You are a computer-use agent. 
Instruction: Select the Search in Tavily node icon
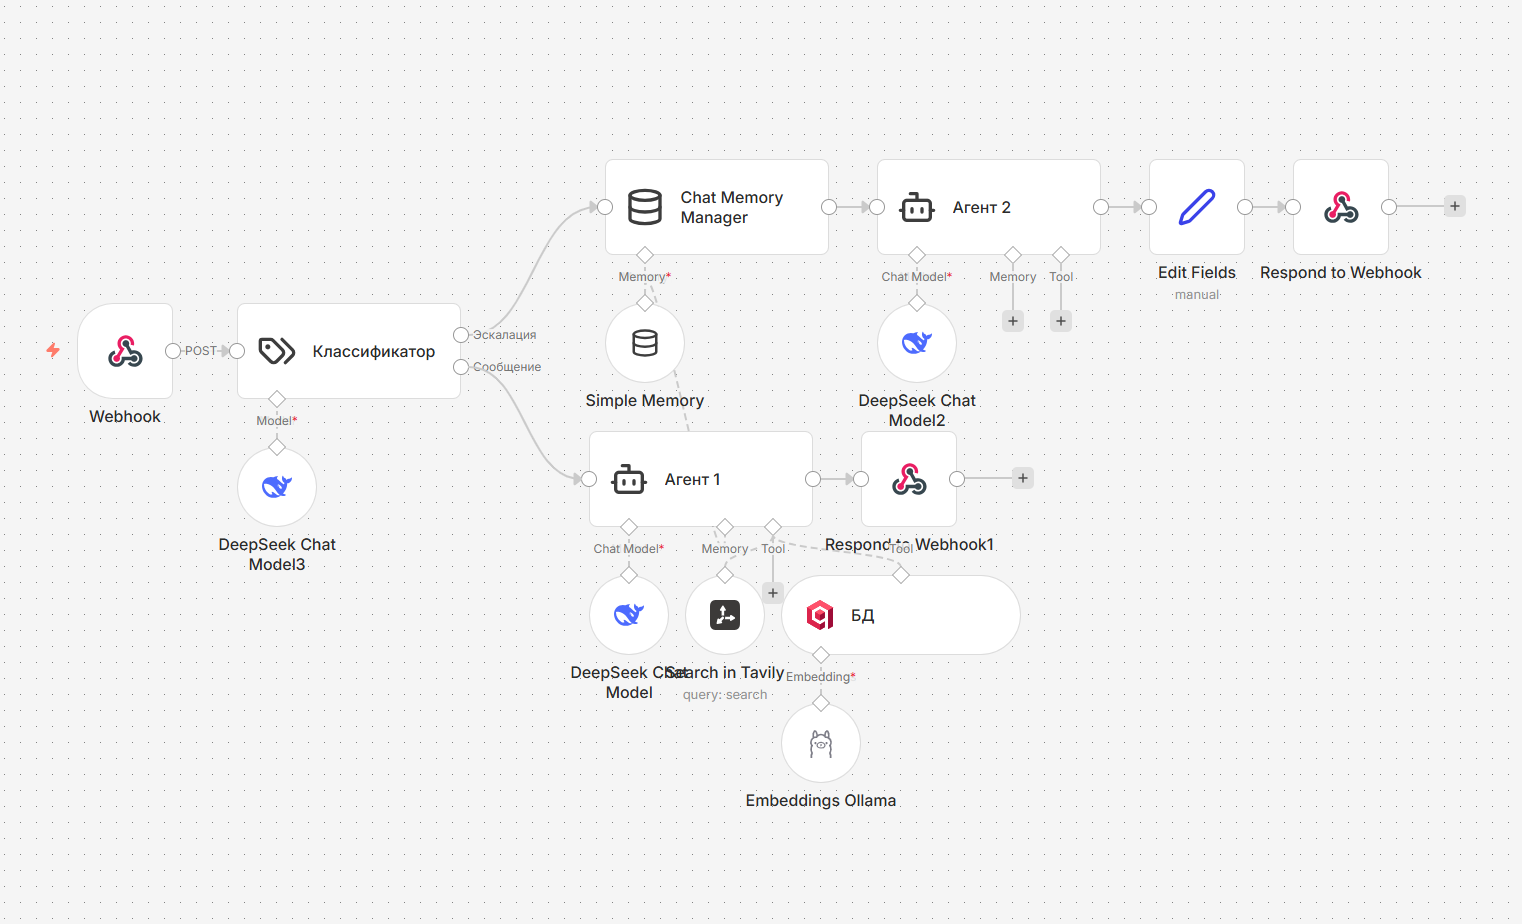(x=724, y=615)
